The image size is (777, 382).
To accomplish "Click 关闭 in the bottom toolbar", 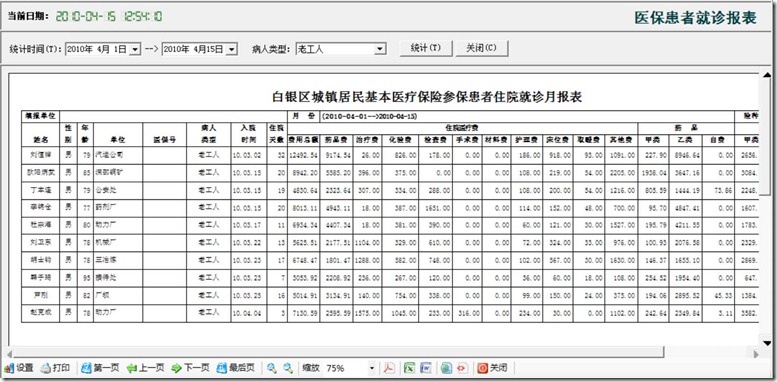I will pos(492,368).
